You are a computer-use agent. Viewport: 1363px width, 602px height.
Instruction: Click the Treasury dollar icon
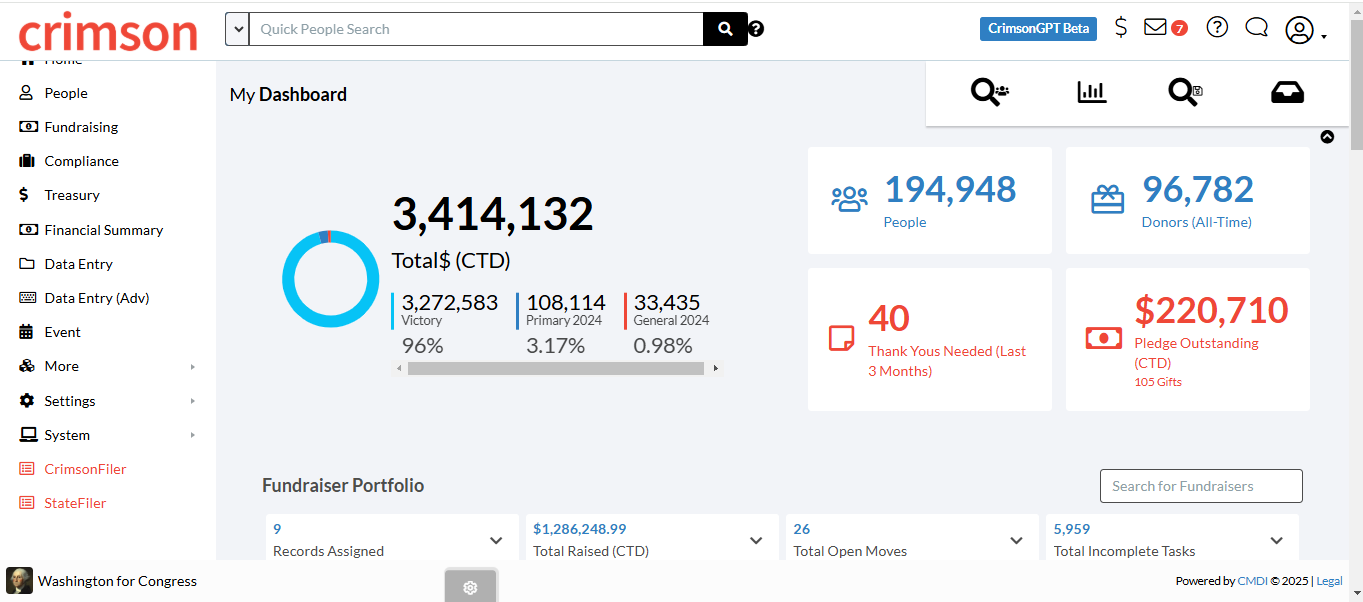tap(25, 195)
